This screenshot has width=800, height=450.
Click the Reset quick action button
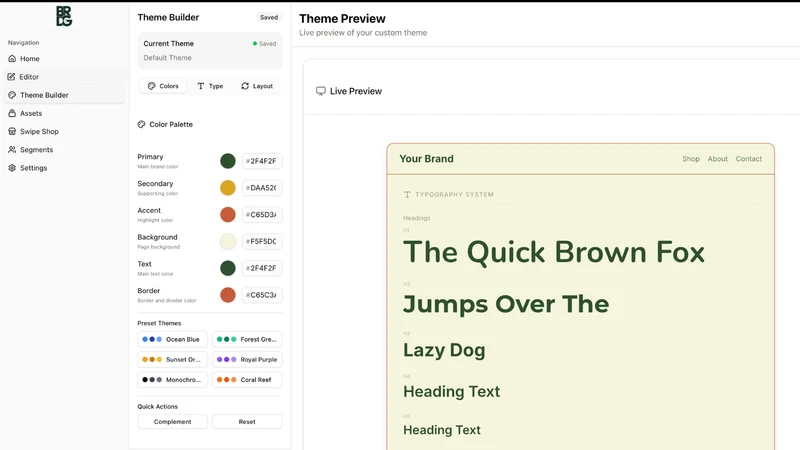pyautogui.click(x=247, y=421)
